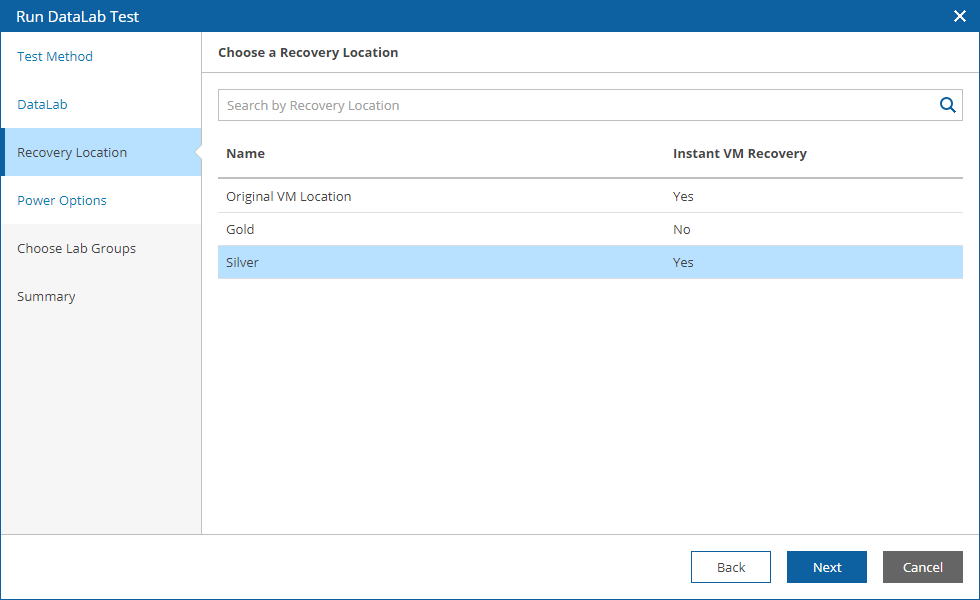Sort by the Name column header
Image resolution: width=980 pixels, height=600 pixels.
[x=246, y=154]
